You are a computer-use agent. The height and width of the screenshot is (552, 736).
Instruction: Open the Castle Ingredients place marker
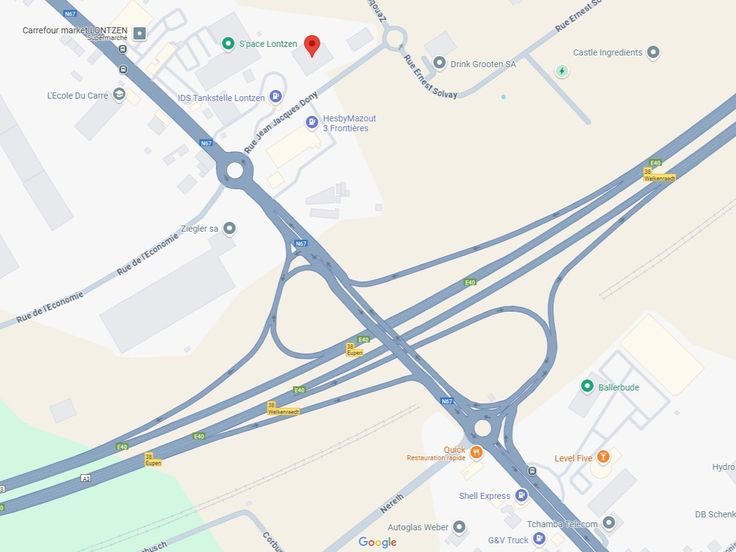click(653, 52)
